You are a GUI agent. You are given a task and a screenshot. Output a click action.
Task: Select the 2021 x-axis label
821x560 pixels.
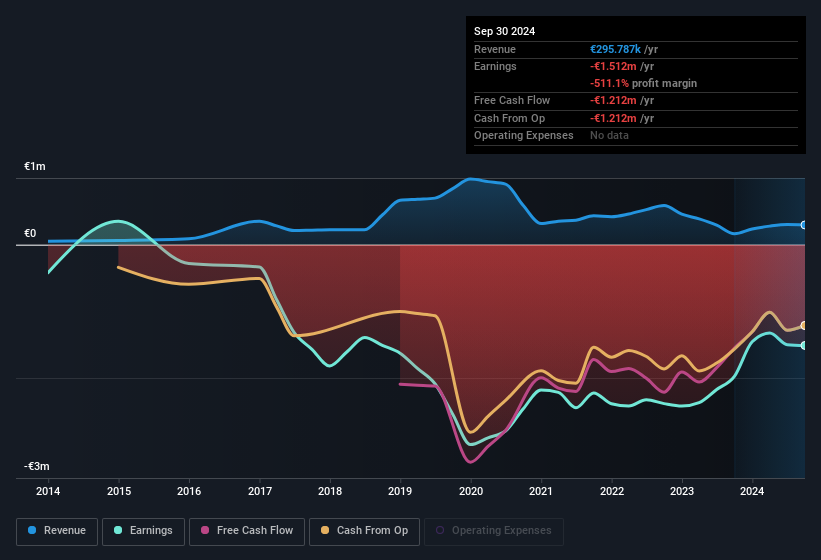[541, 491]
